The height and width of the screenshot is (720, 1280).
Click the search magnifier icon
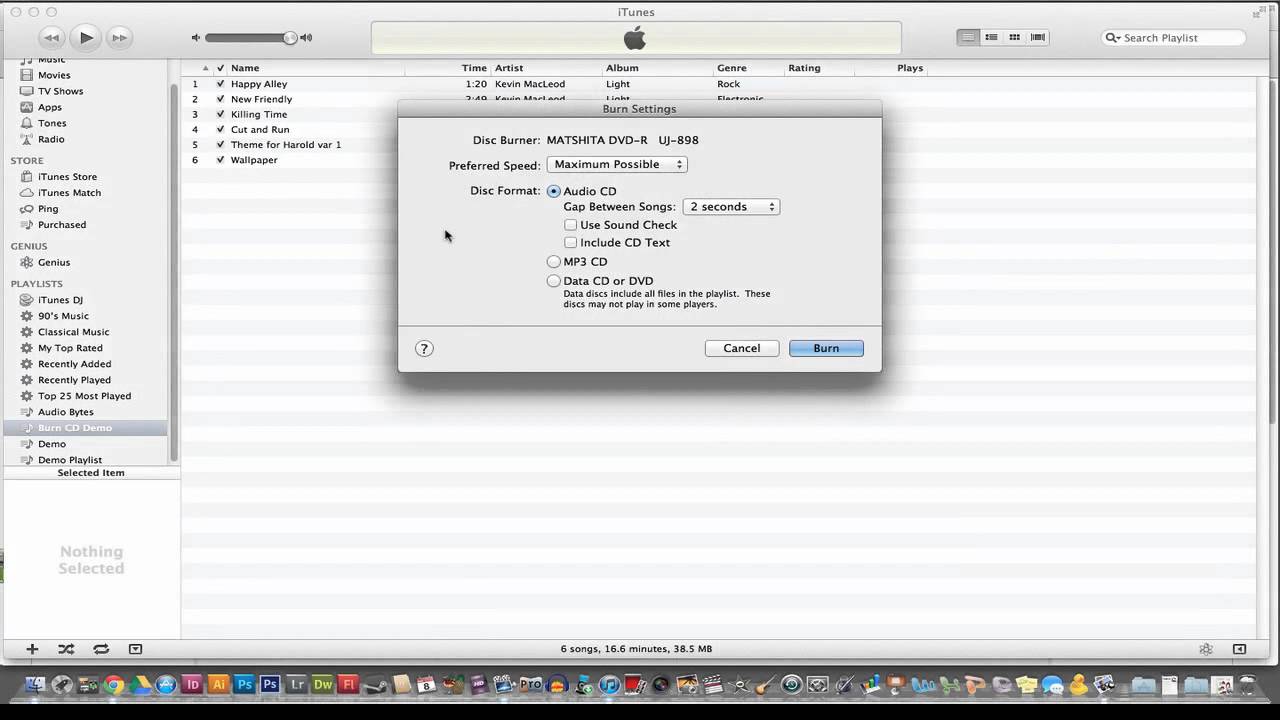coord(1113,38)
